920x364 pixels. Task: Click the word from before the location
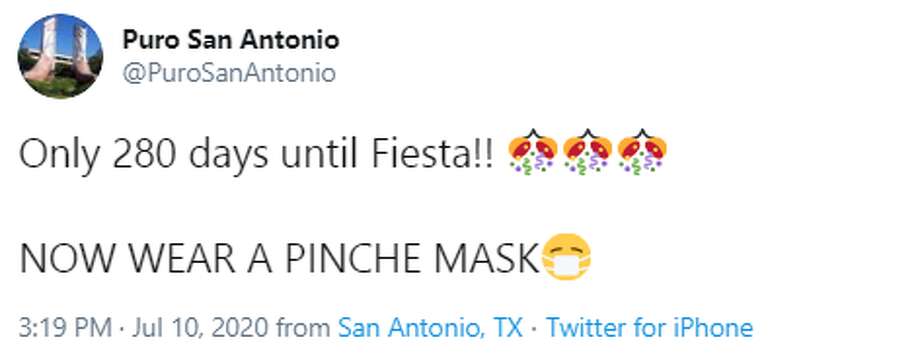pos(303,327)
